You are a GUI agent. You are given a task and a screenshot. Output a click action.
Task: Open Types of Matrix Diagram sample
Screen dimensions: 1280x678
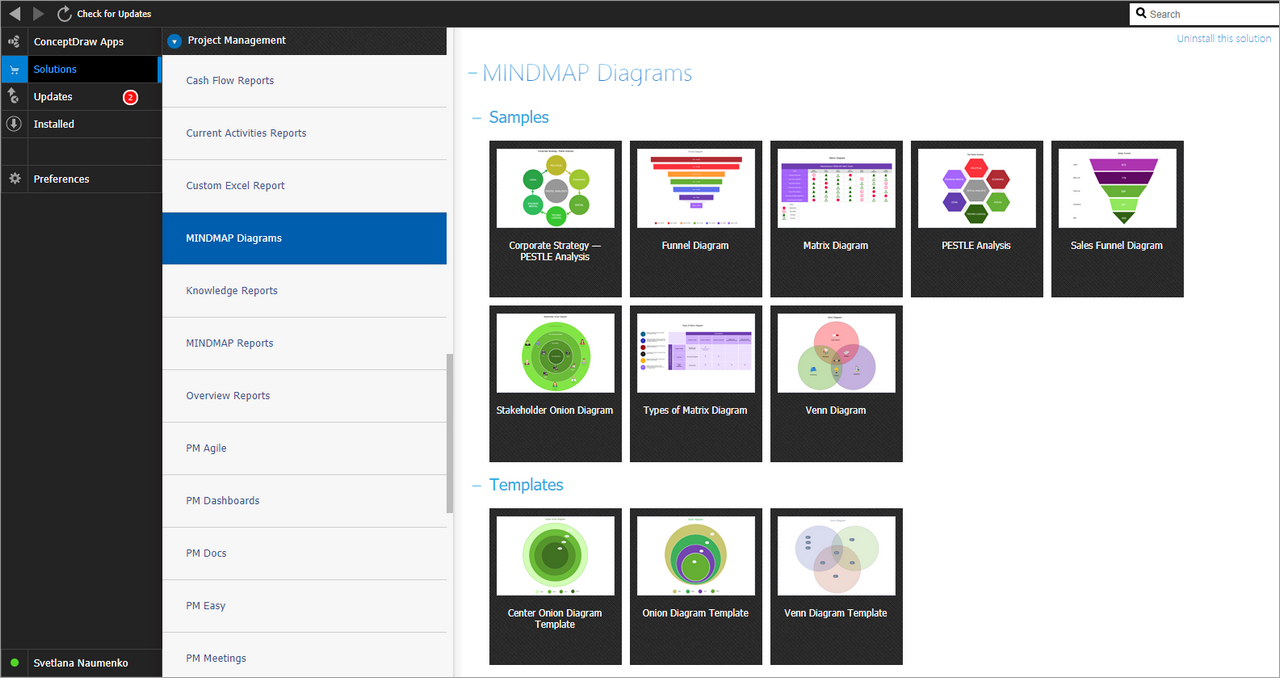[x=696, y=384]
